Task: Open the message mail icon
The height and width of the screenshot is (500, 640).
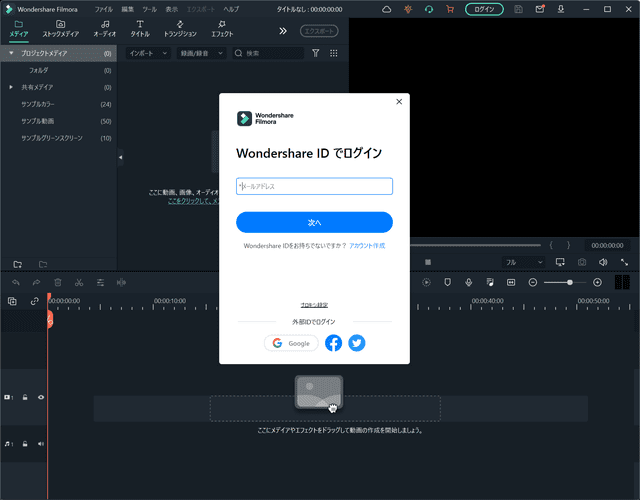Action: (540, 9)
